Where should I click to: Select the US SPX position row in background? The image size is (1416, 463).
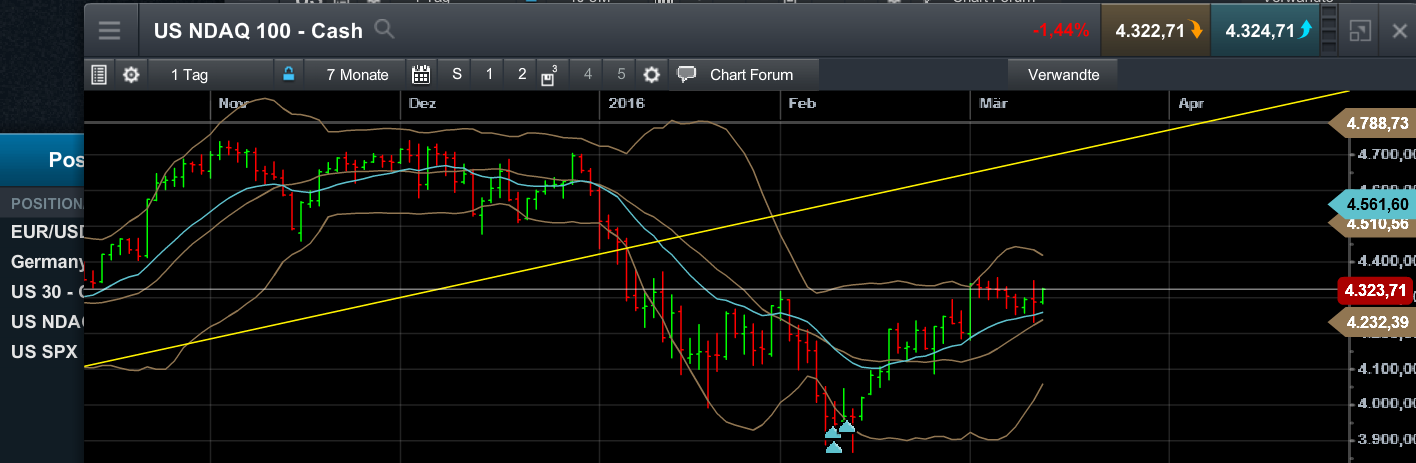pos(42,352)
